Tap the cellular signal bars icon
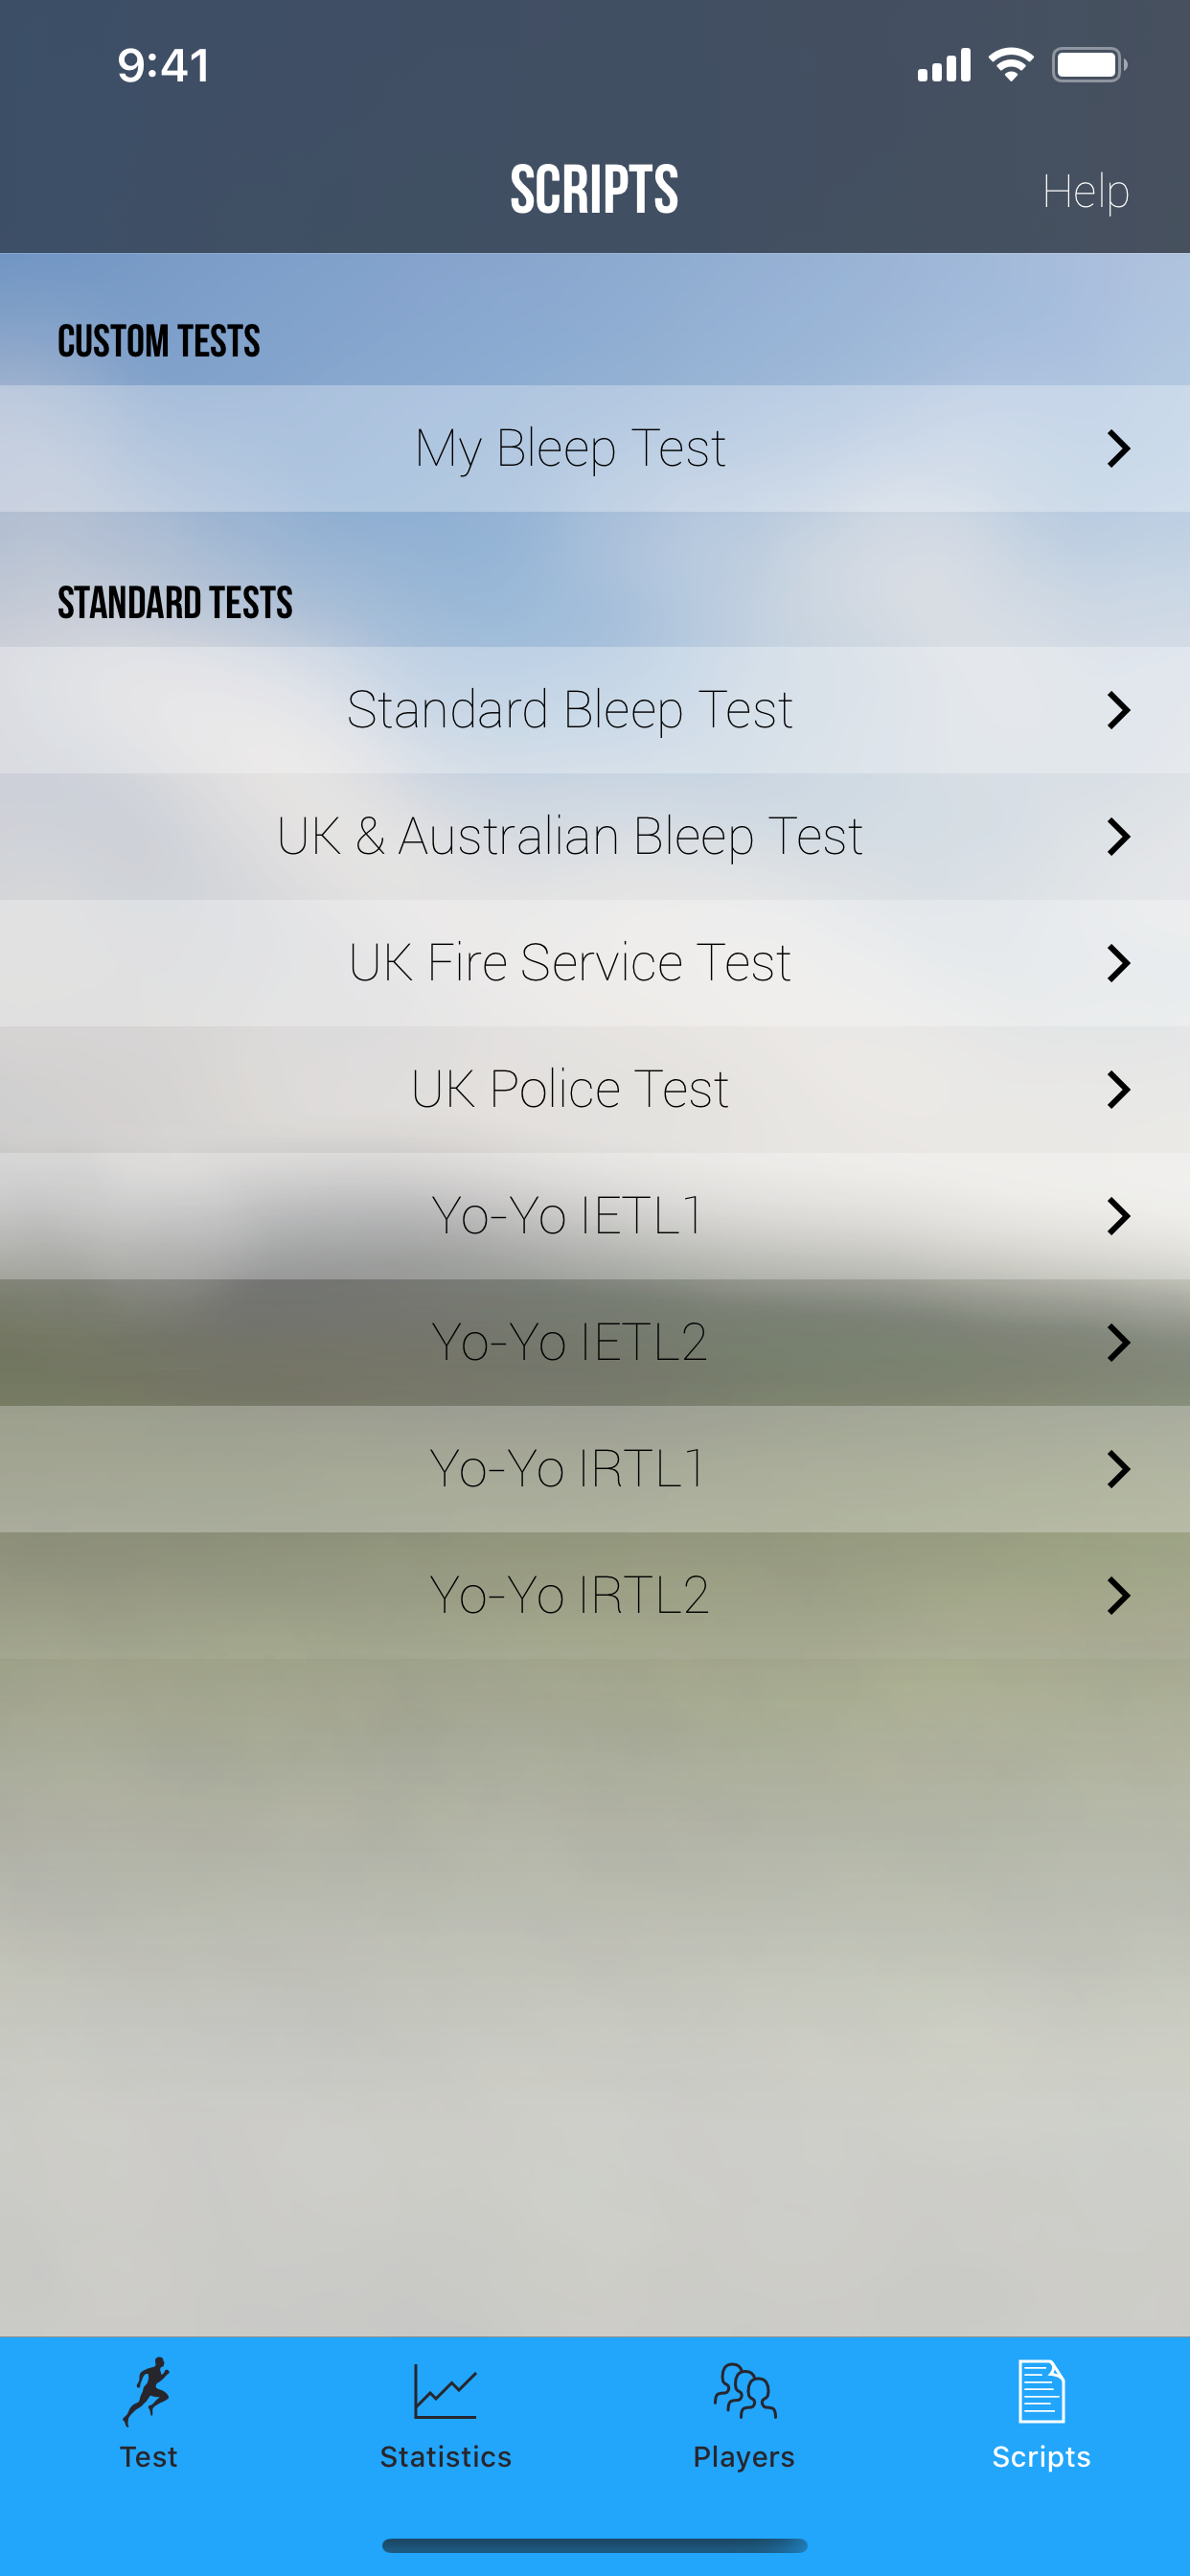 coord(944,65)
